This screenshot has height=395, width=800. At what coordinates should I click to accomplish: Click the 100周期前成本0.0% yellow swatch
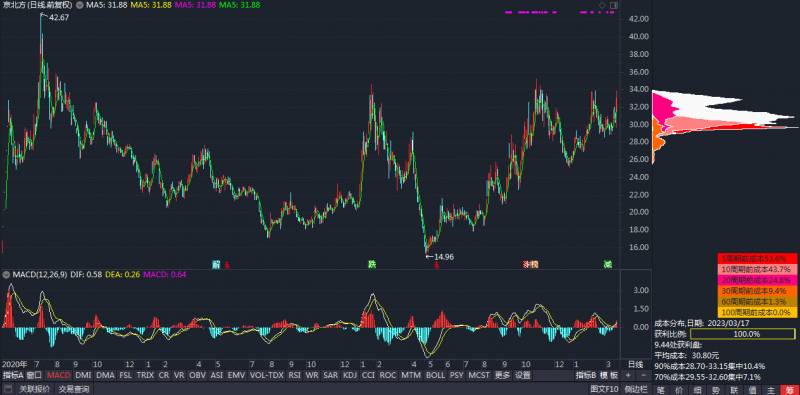(x=758, y=313)
